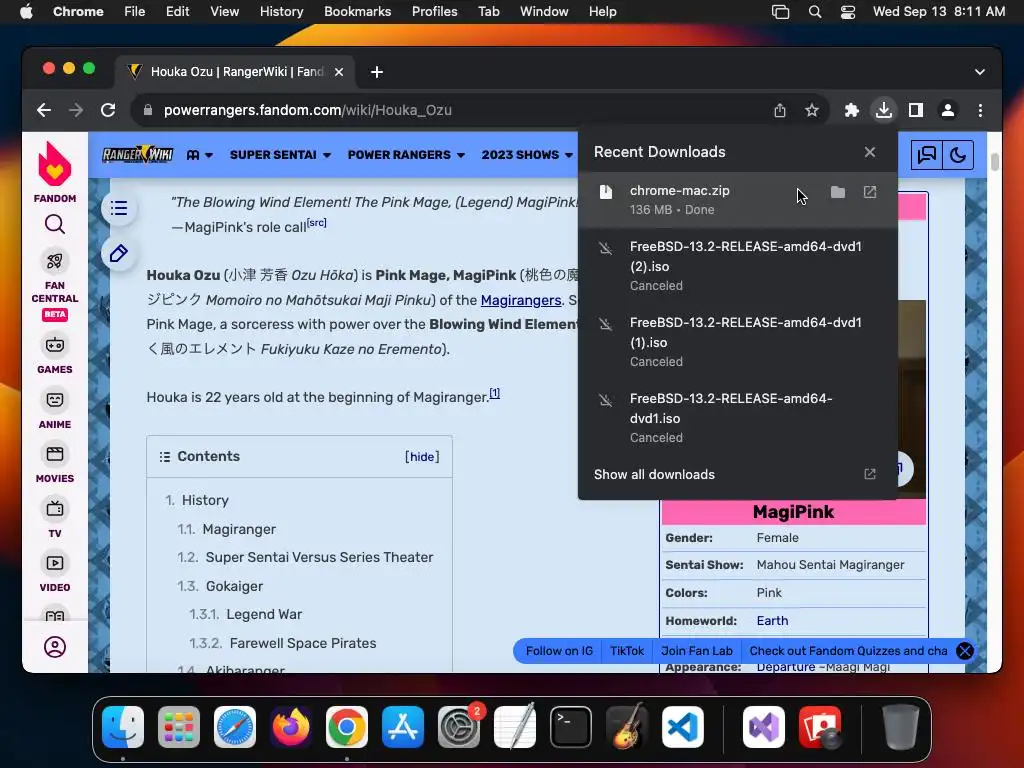This screenshot has height=768, width=1024.
Task: Open chrome-mac.zip with the external open icon
Action: coord(870,192)
